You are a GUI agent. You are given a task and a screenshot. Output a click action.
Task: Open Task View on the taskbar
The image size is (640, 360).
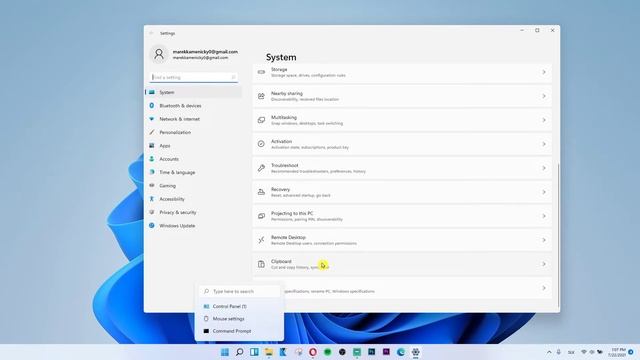coord(254,352)
